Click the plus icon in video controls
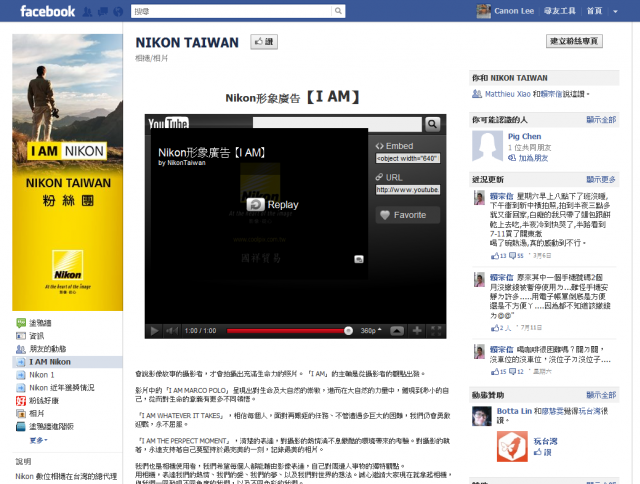This screenshot has height=484, width=640. [417, 331]
